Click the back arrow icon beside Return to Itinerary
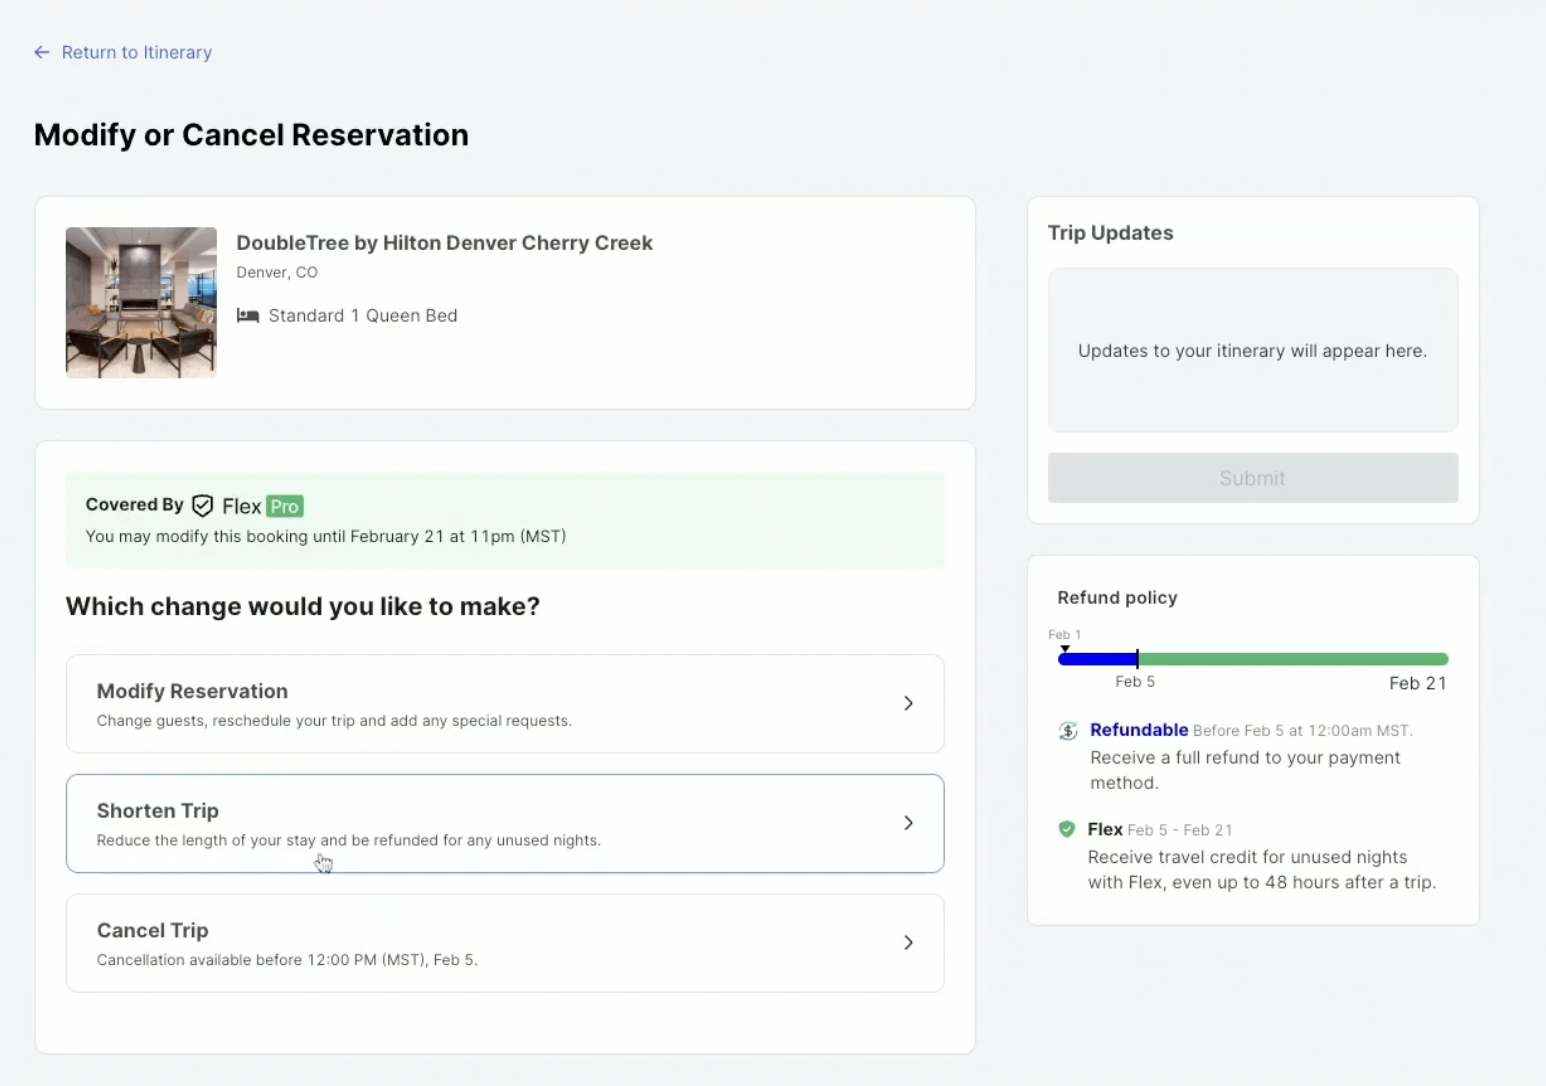The height and width of the screenshot is (1086, 1546). pos(41,52)
